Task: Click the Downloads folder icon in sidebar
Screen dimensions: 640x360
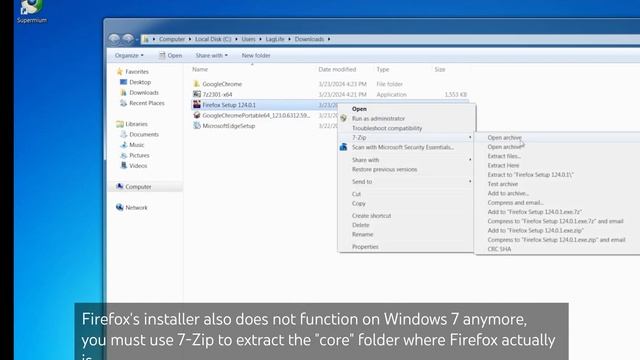Action: (x=123, y=93)
